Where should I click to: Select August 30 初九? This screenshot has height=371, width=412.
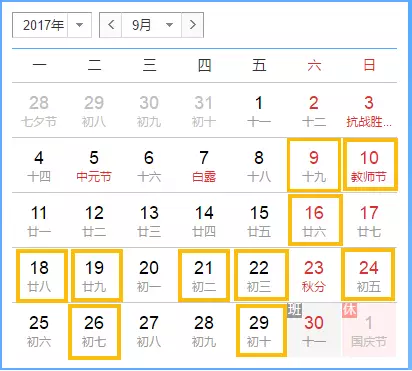(149, 110)
